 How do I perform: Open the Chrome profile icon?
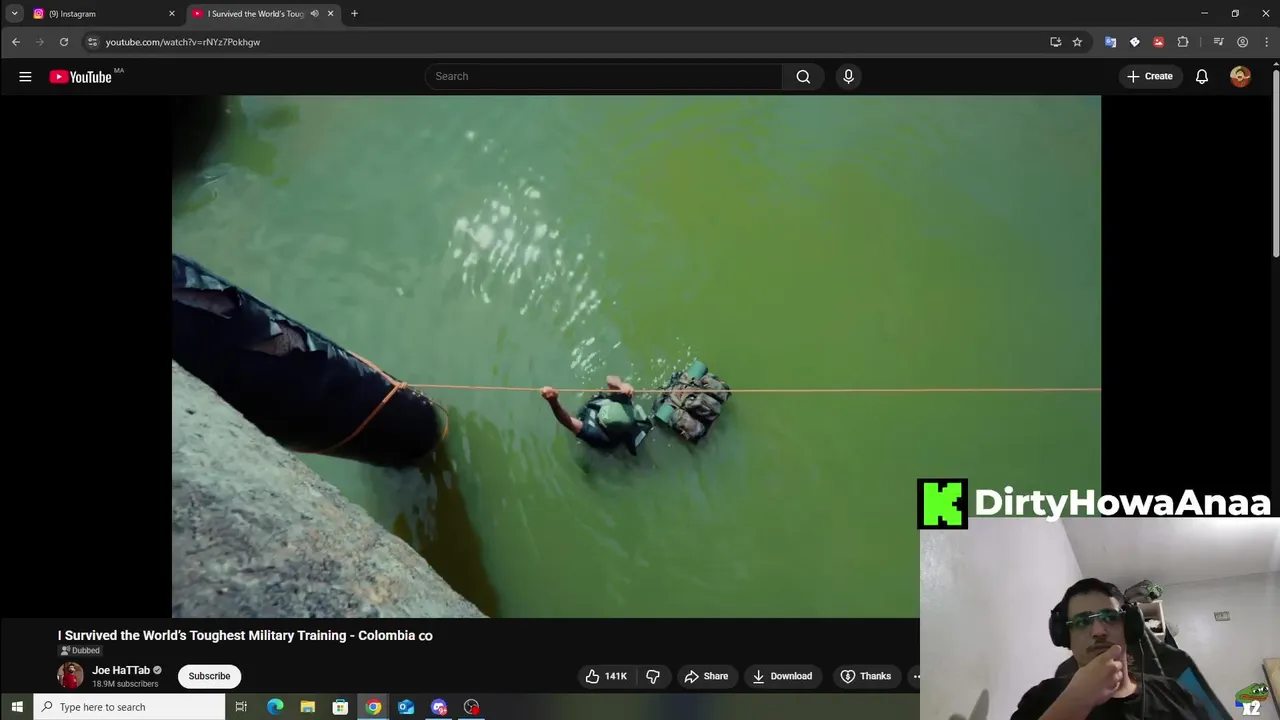pyautogui.click(x=1242, y=42)
